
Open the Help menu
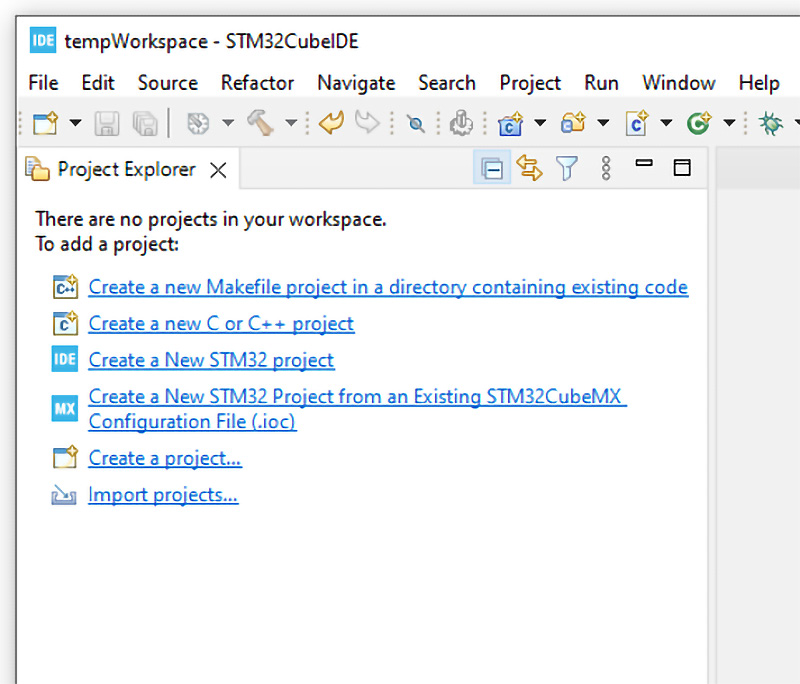759,84
